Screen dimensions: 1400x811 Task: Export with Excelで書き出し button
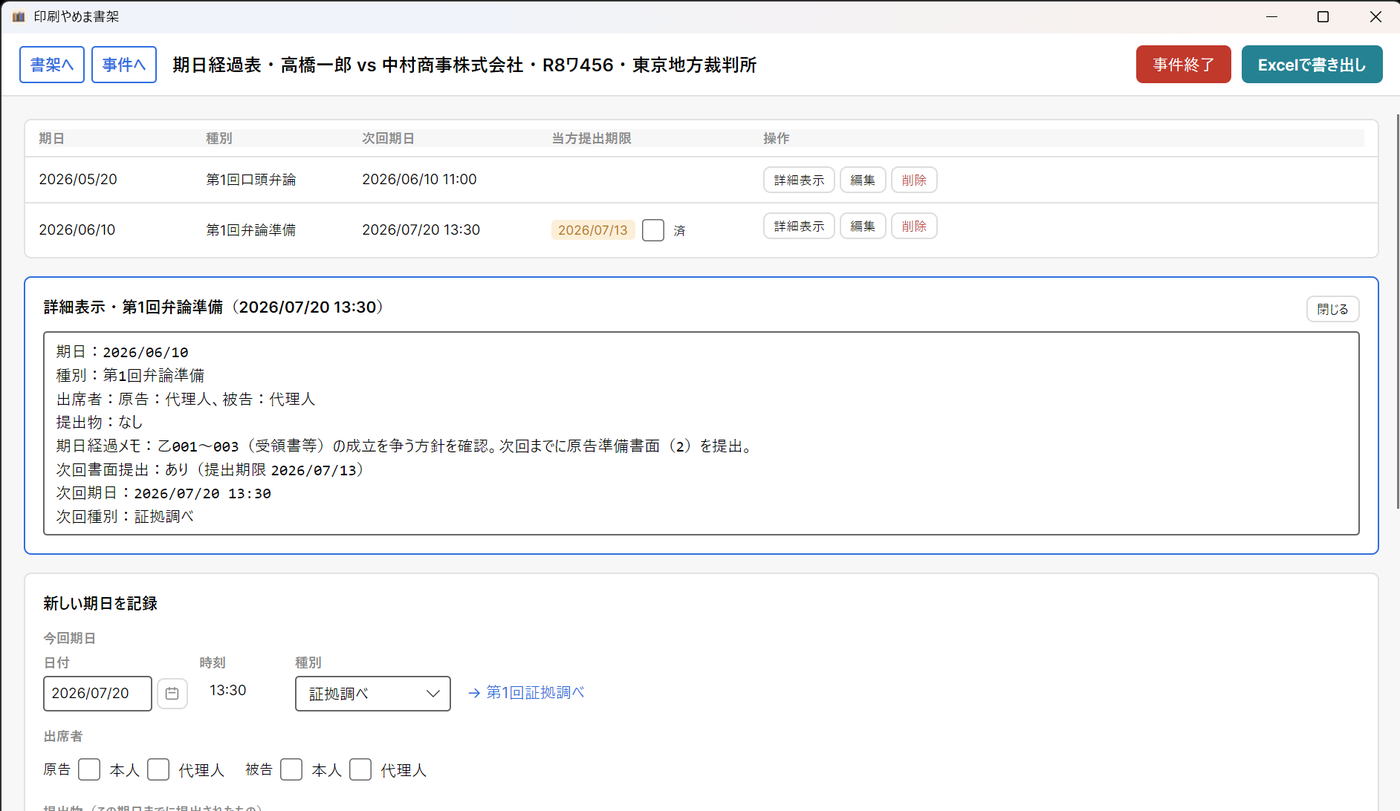click(1312, 65)
